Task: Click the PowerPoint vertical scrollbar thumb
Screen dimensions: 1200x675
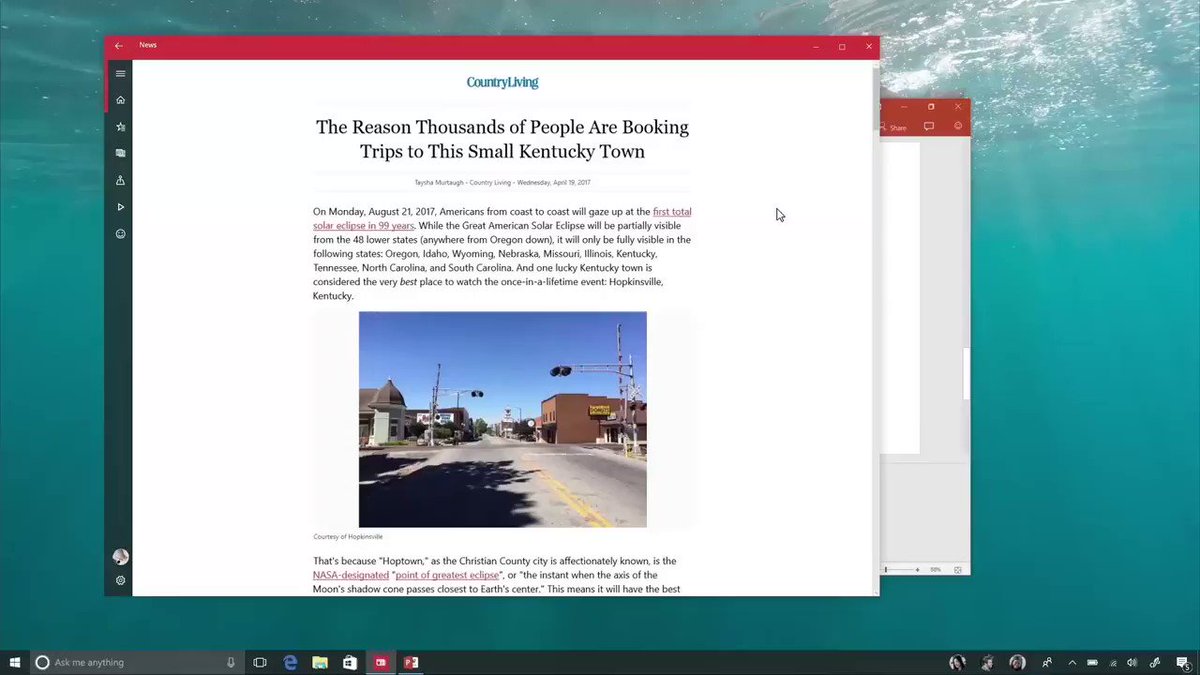Action: tap(966, 374)
